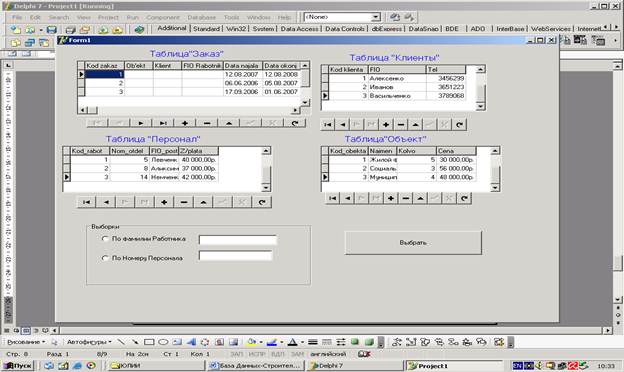Click the horizontal scrollbar of Заказ table
The width and height of the screenshot is (624, 372).
189,110
